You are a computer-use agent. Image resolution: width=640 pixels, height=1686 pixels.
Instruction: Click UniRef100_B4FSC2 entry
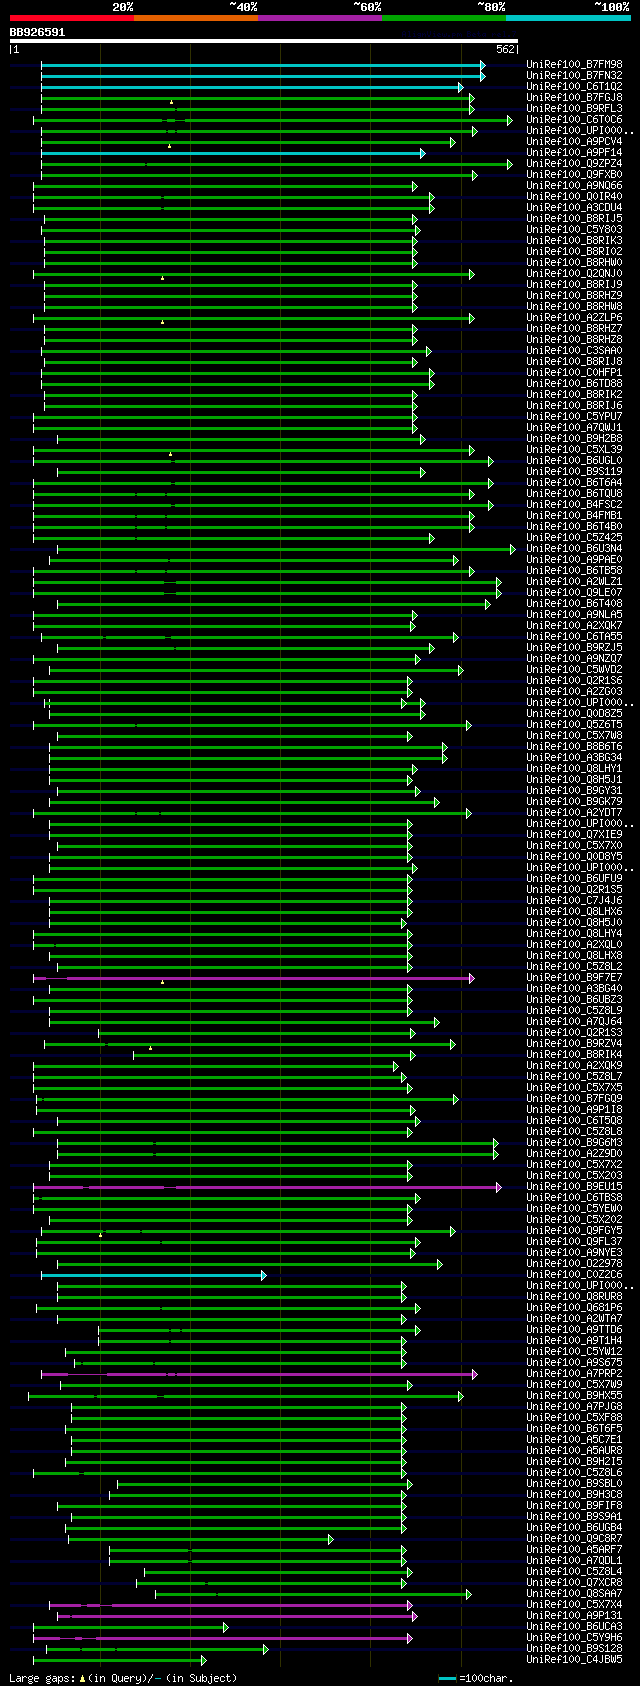point(574,505)
